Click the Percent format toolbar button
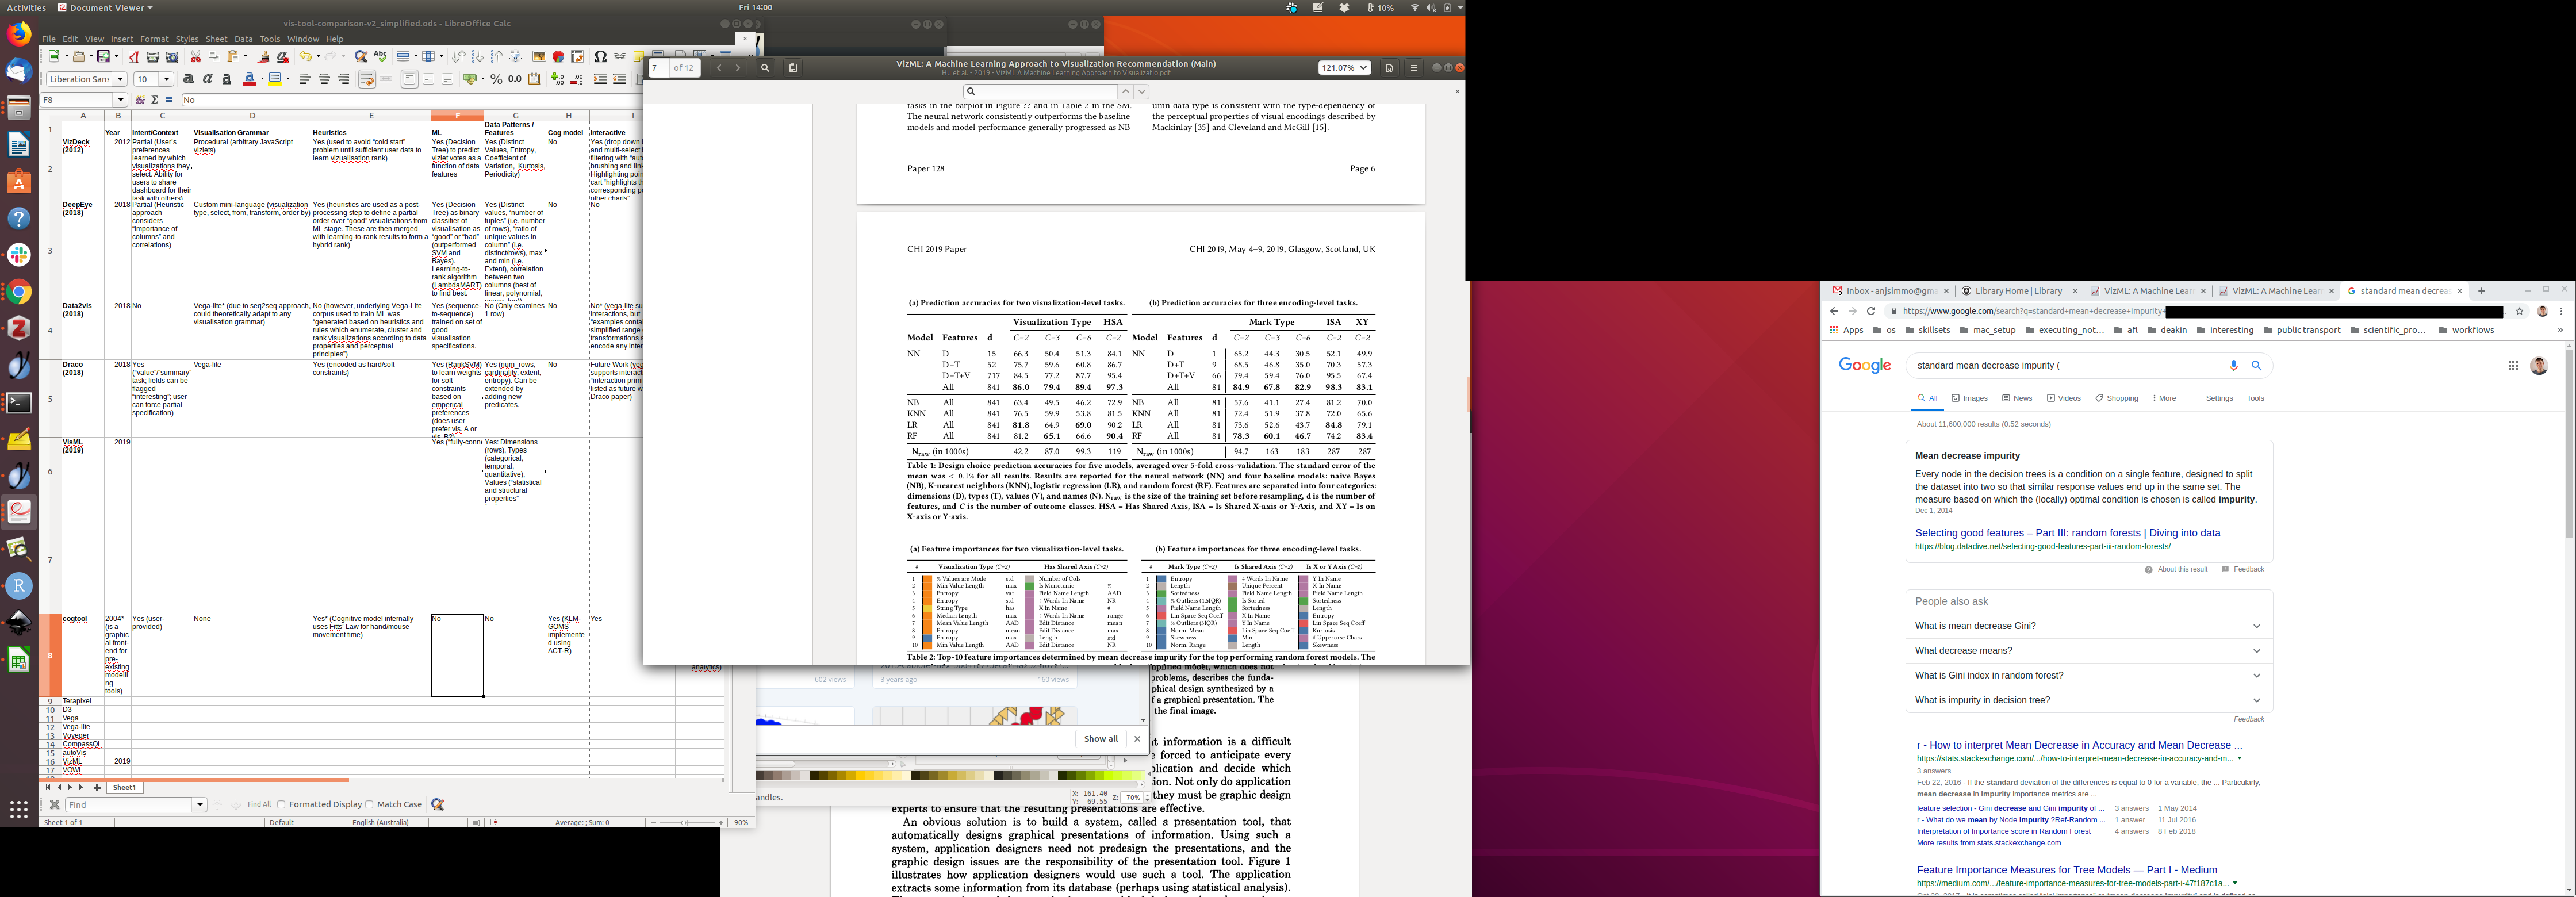This screenshot has height=897, width=2576. point(496,80)
